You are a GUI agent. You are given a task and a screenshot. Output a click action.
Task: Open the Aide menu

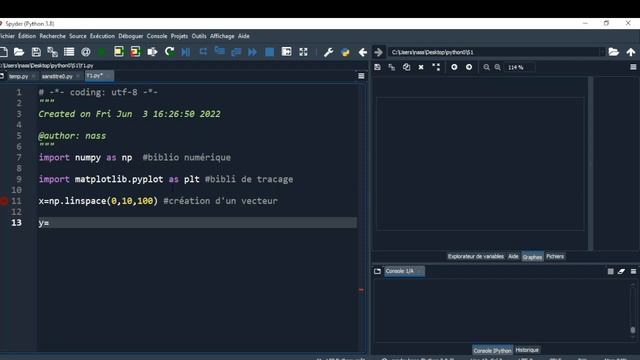tap(244, 36)
